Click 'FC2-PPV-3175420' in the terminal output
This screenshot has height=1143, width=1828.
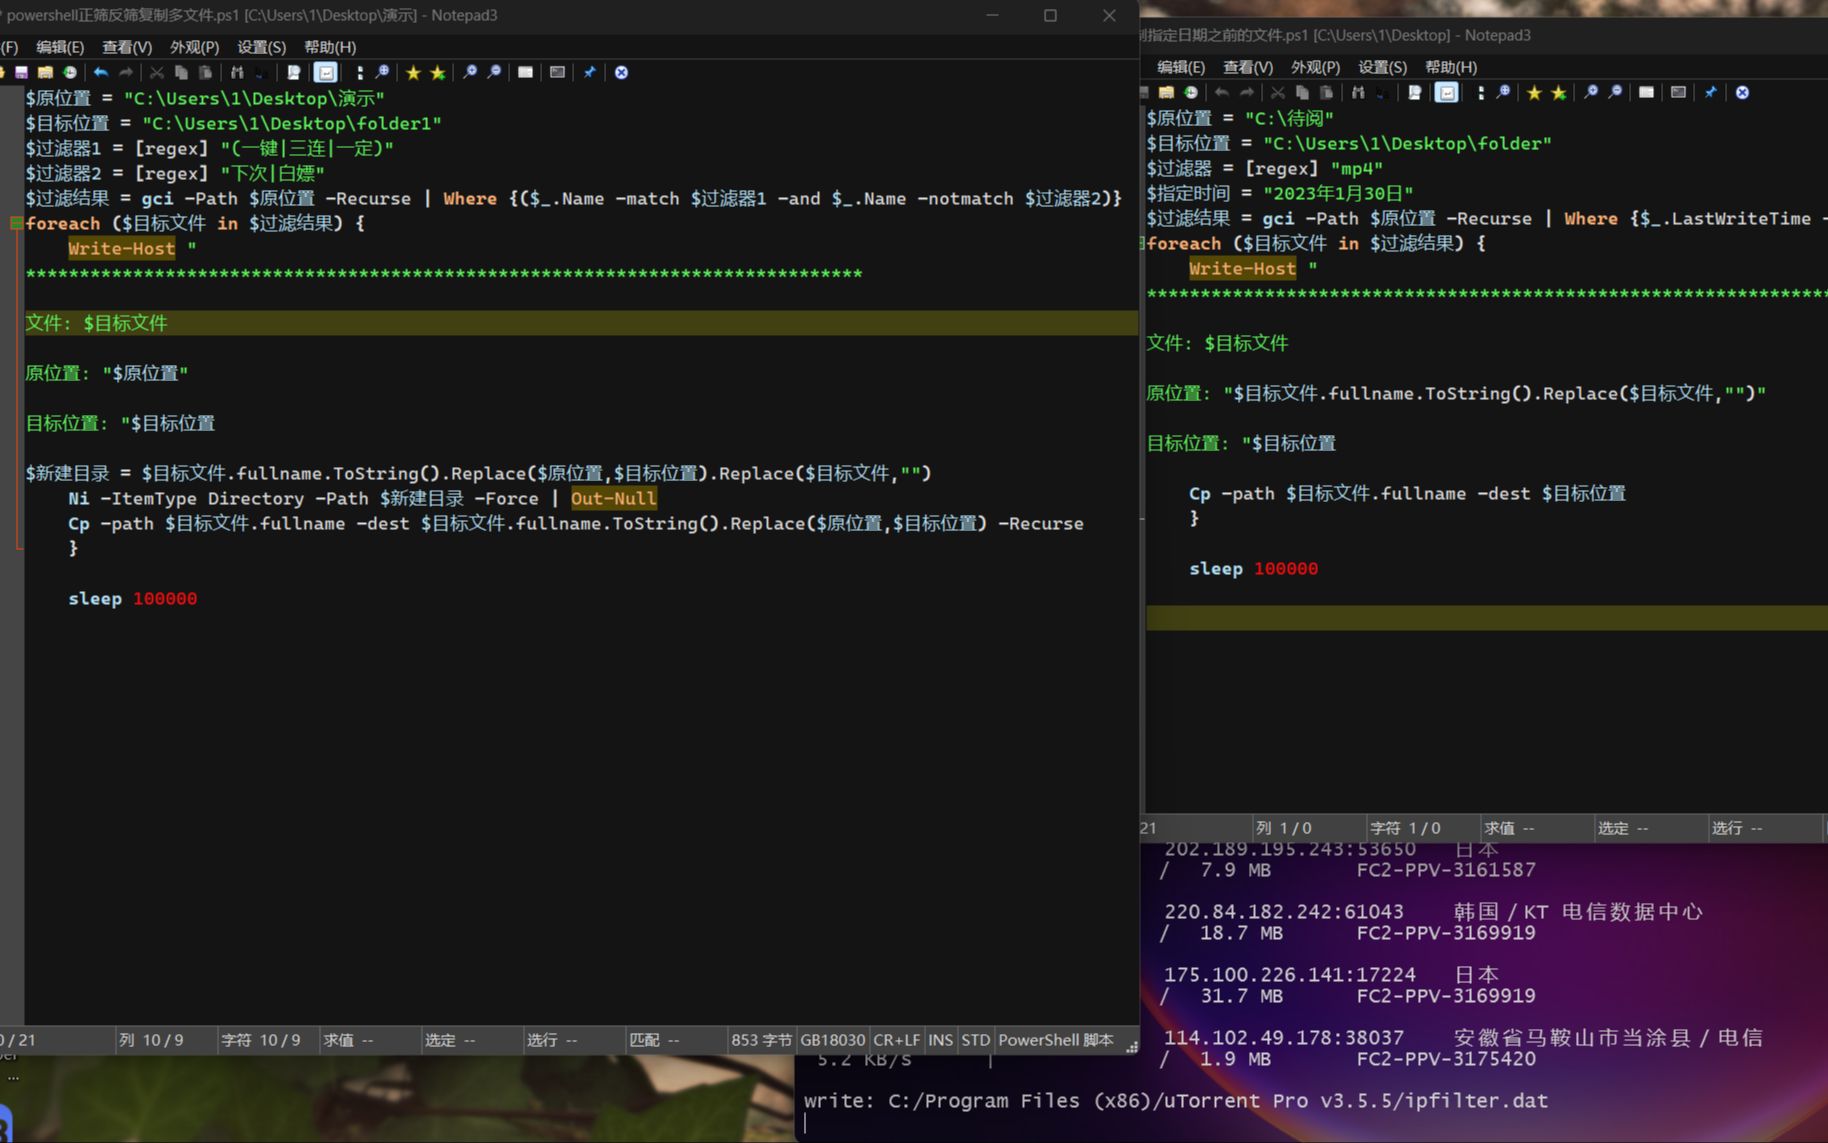[1446, 1059]
